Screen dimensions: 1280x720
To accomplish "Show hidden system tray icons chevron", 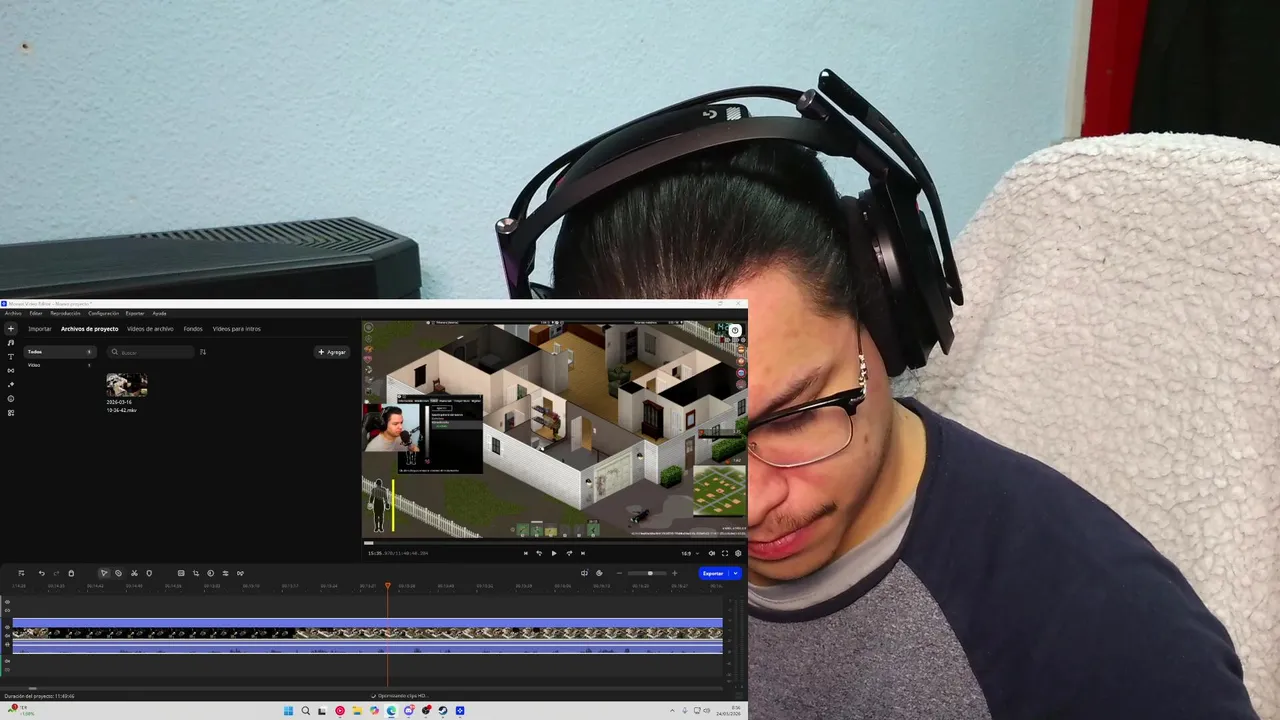I will [x=672, y=711].
